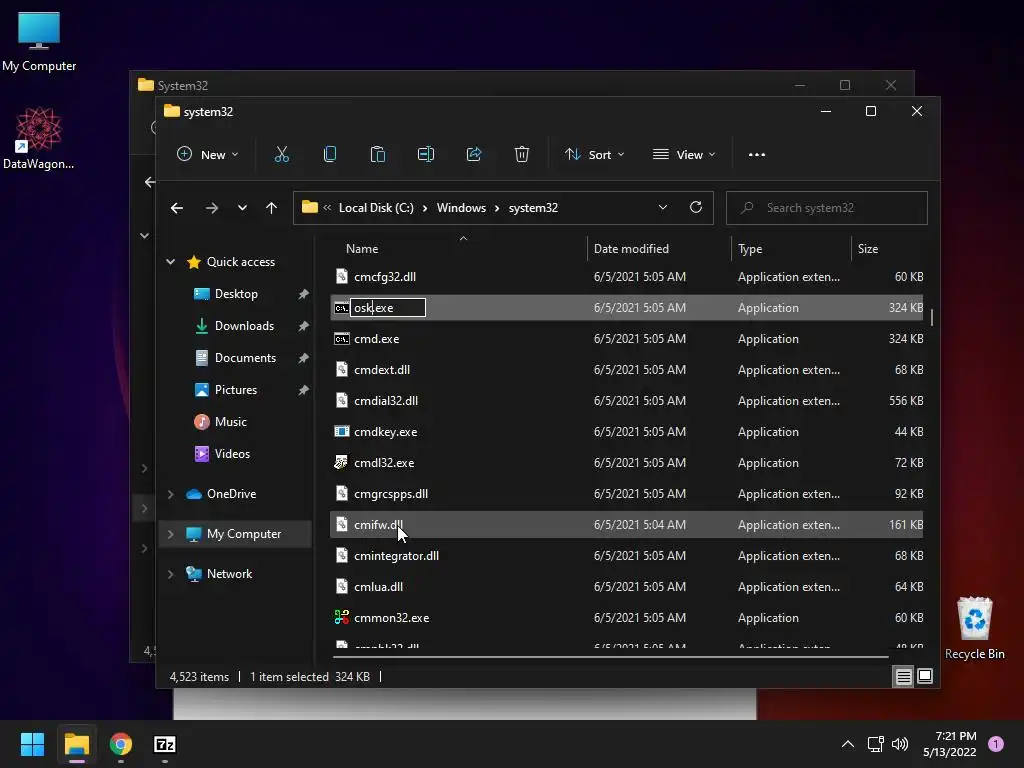
Task: Click the Delete trash icon
Action: pyautogui.click(x=521, y=155)
